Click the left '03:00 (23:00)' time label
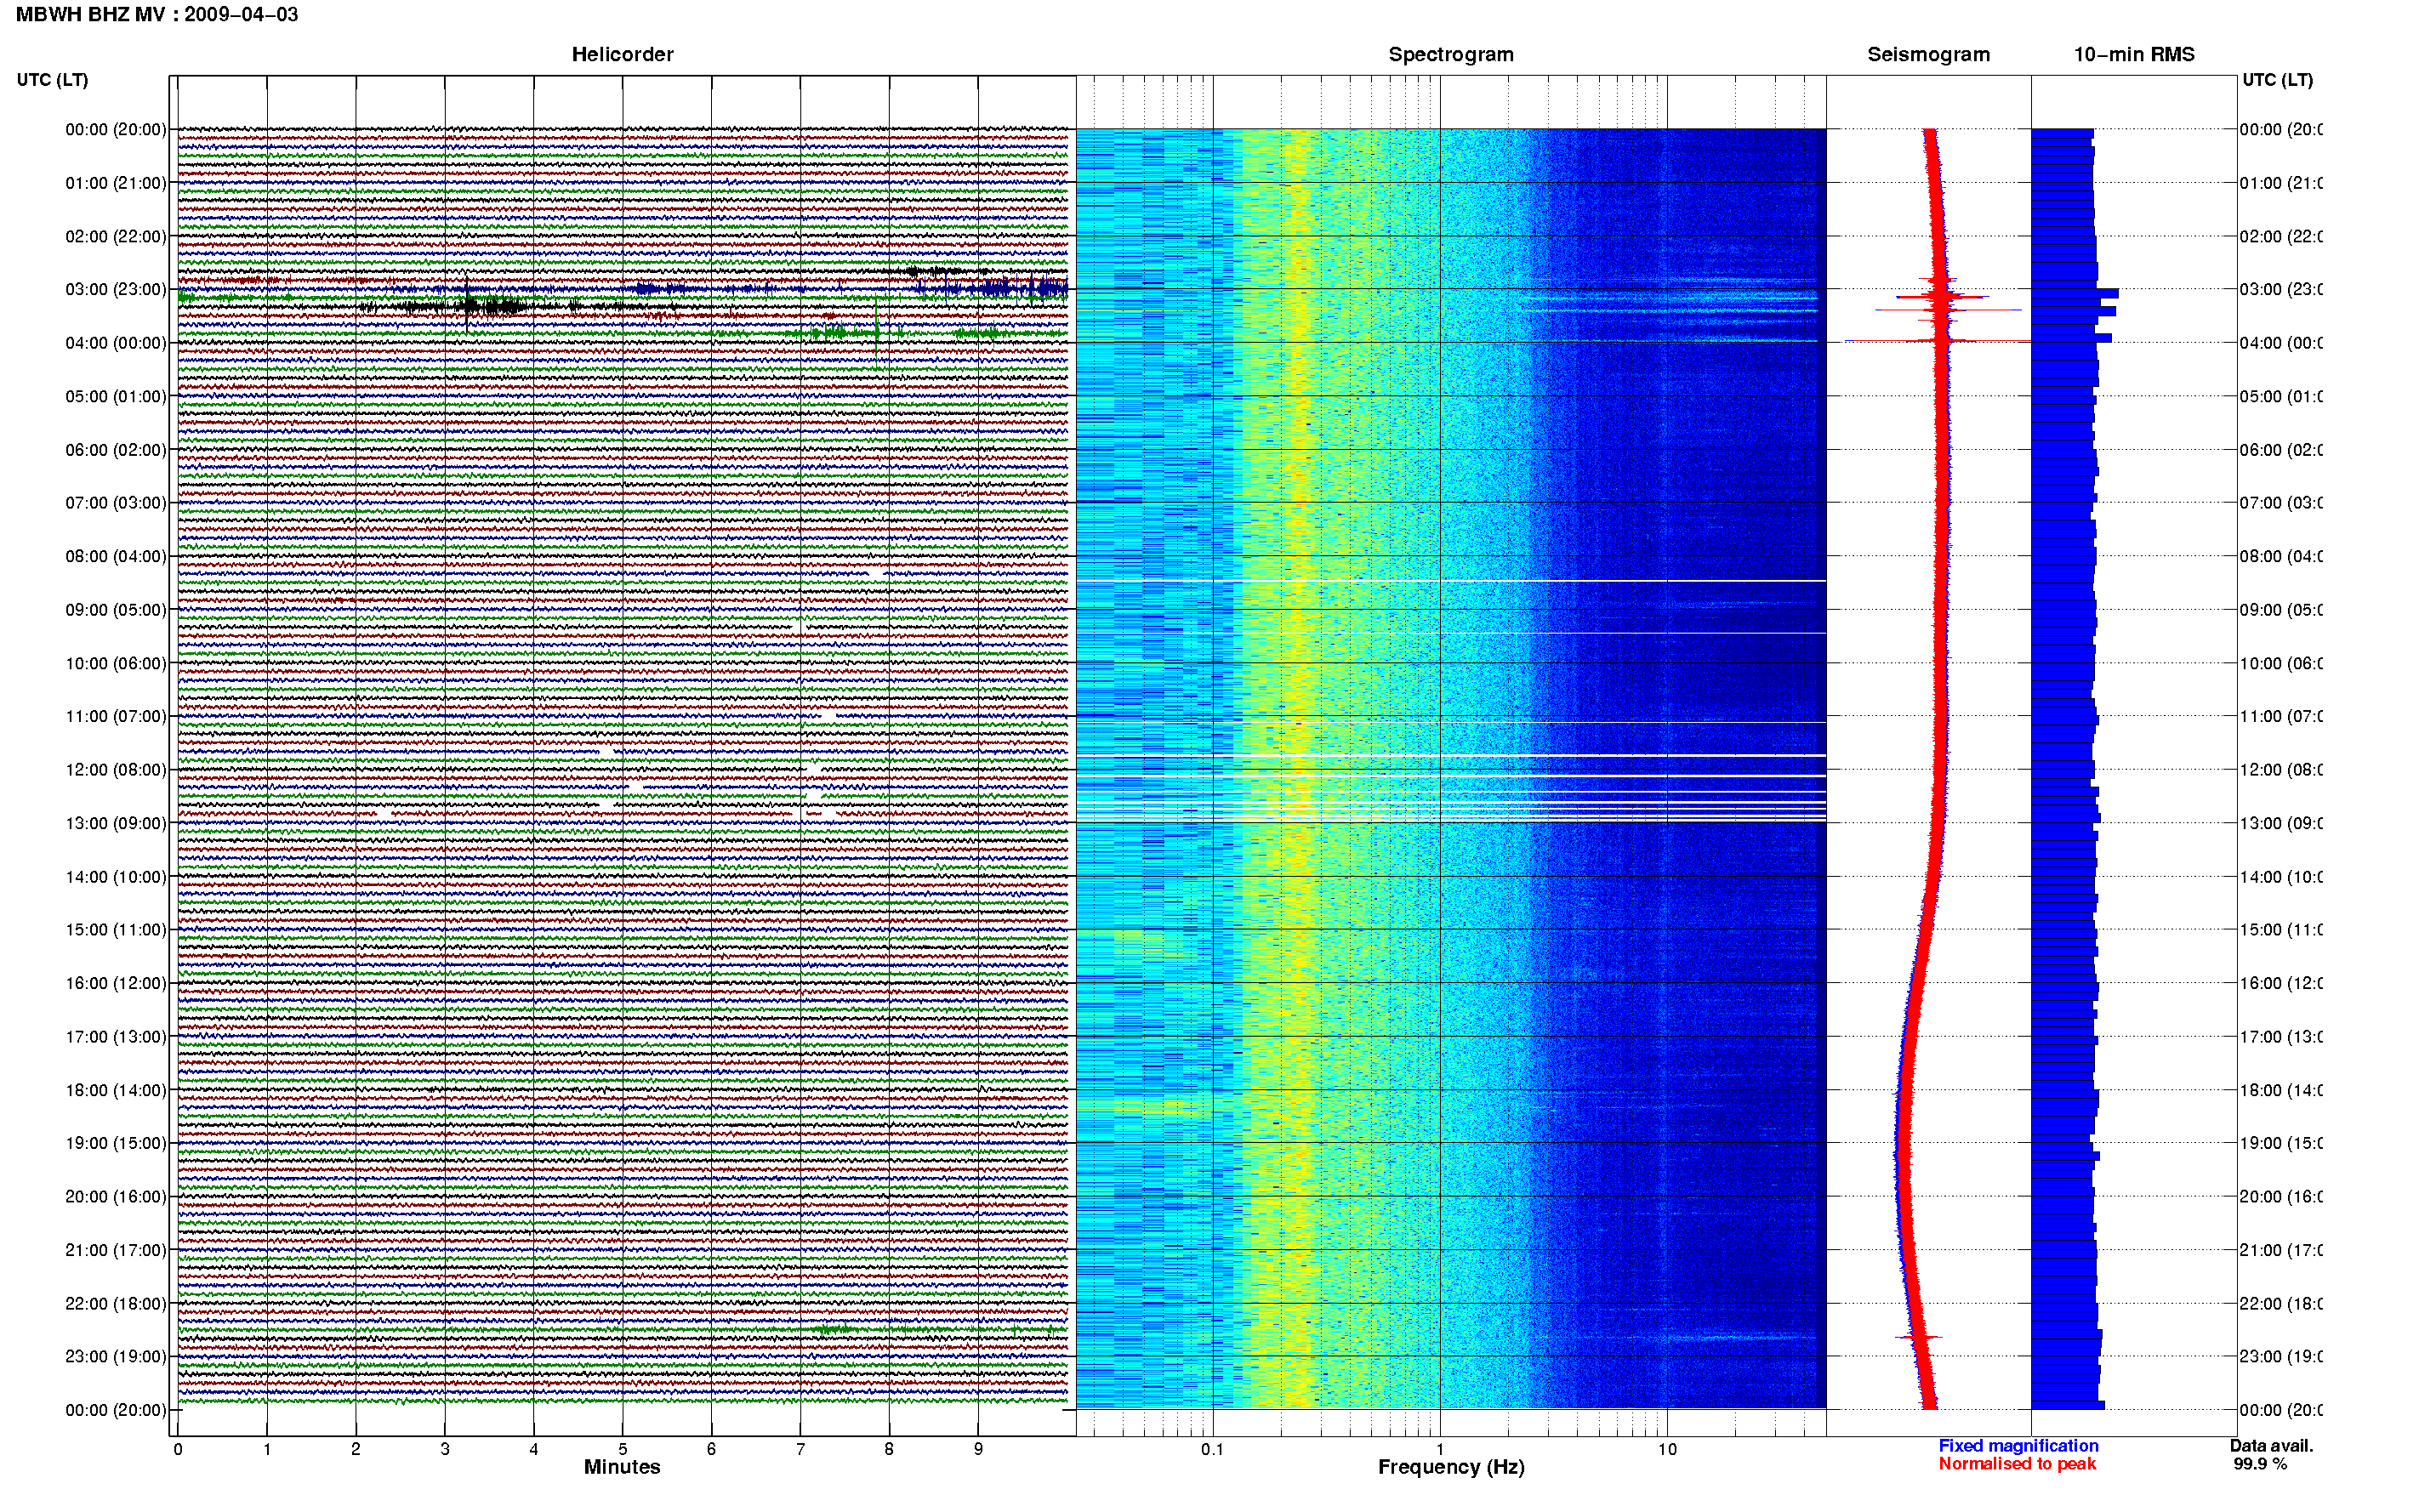The image size is (2419, 1512). pos(116,289)
